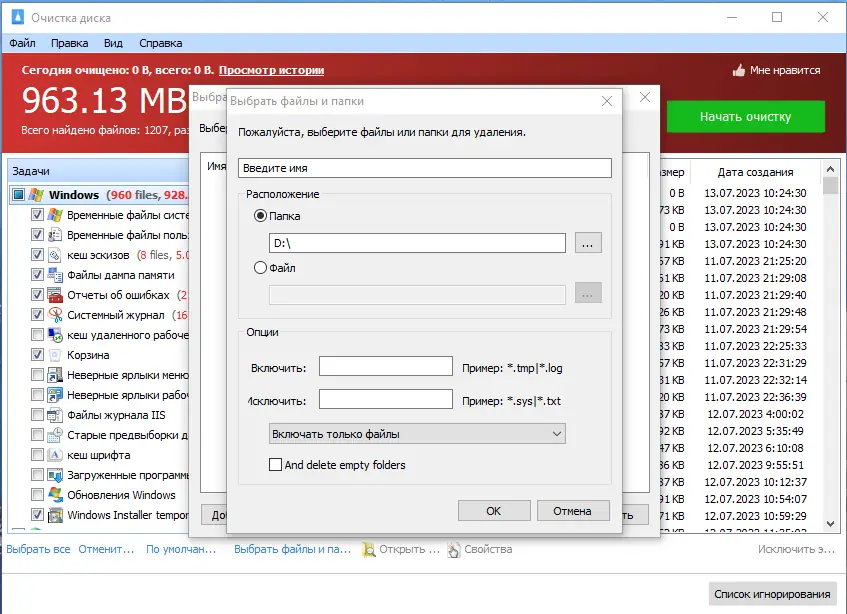Click the Очистка диска app title icon

click(x=18, y=17)
